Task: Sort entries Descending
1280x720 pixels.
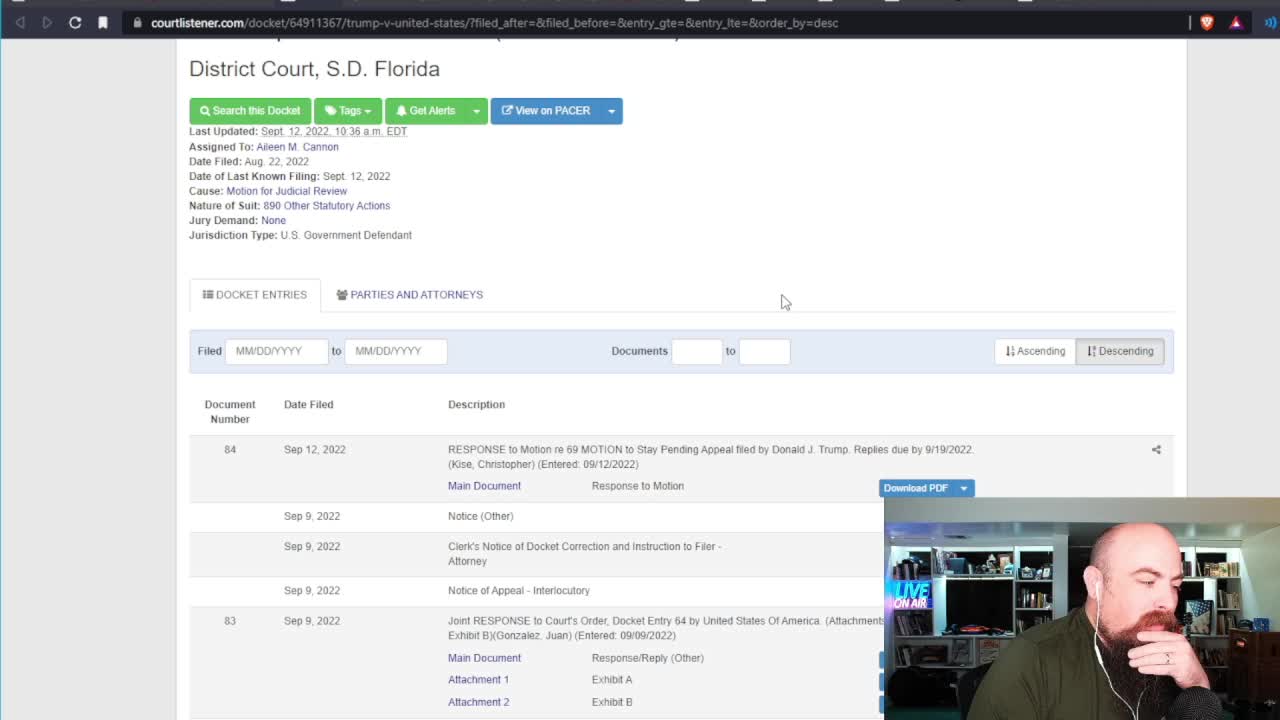Action: 1120,351
